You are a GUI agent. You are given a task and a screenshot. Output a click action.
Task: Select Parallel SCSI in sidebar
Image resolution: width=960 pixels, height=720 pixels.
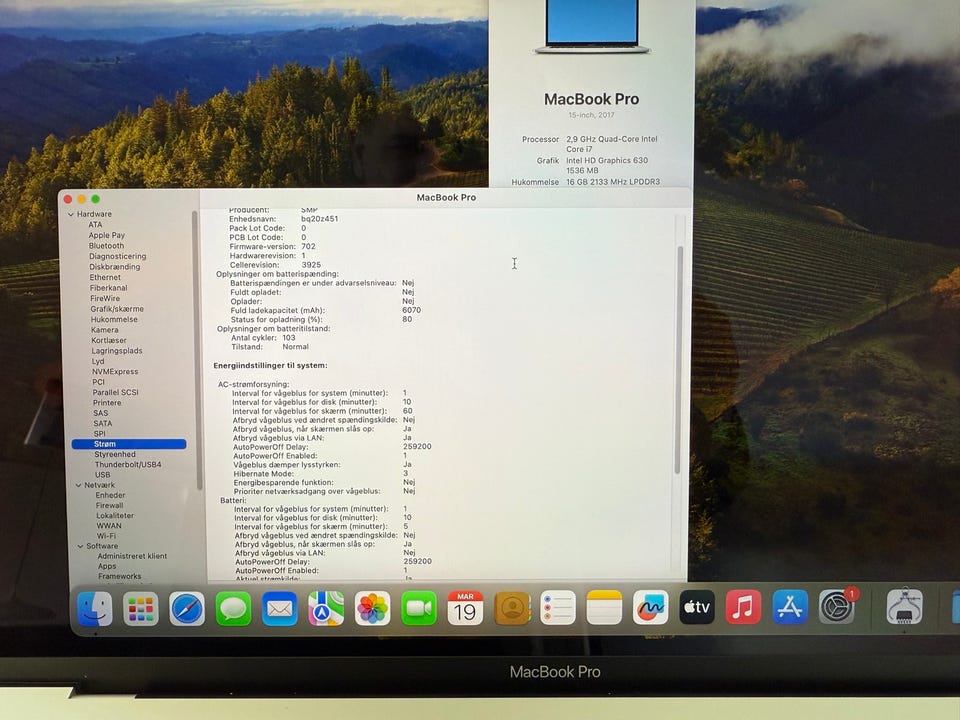tap(116, 392)
